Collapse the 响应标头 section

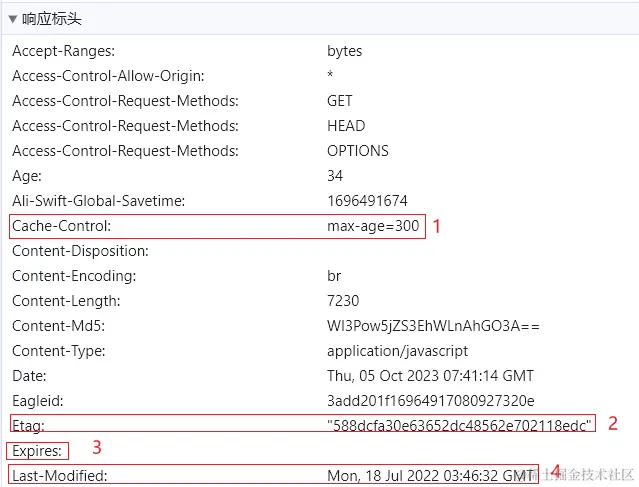tap(13, 18)
